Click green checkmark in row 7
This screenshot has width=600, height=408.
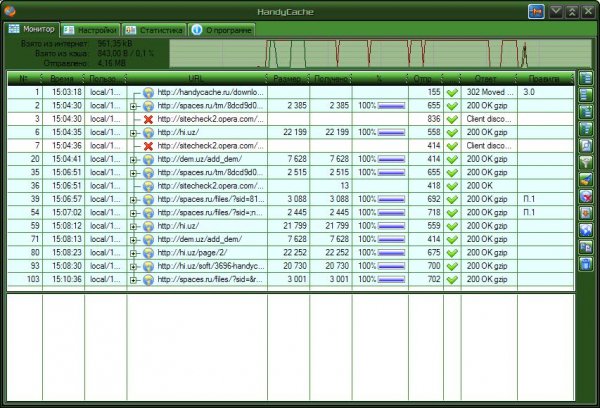(452, 146)
